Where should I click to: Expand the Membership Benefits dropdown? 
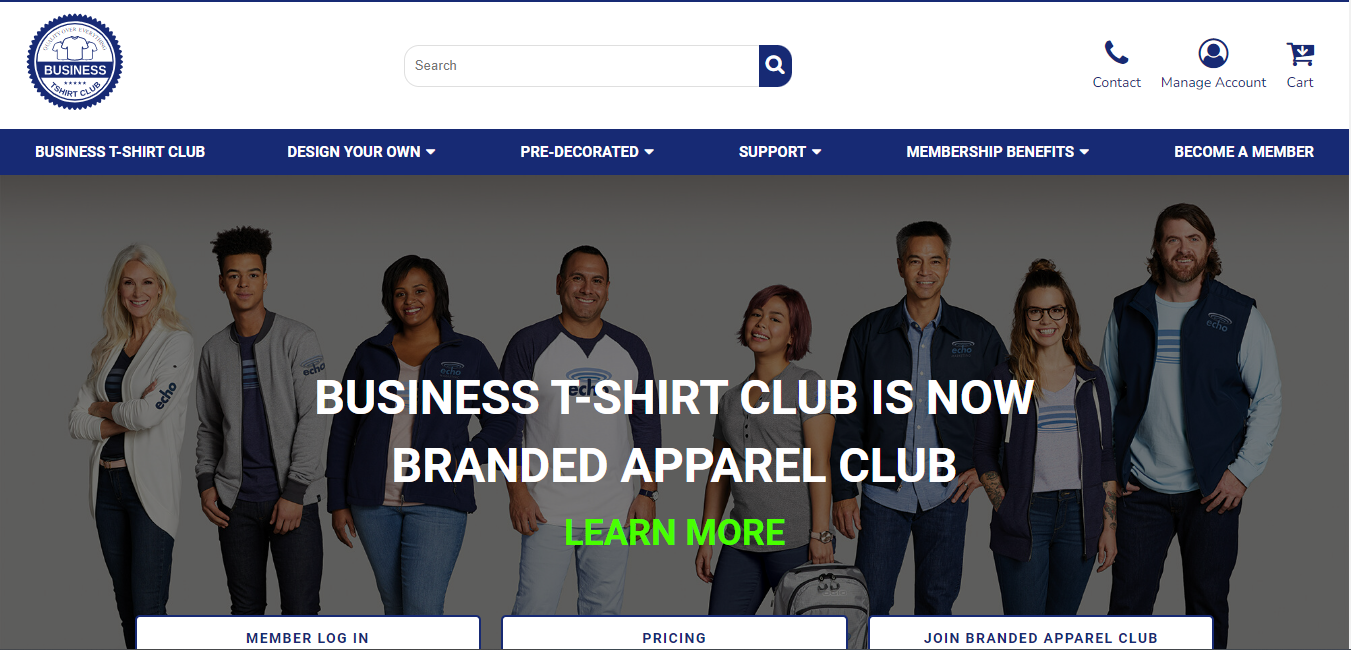pyautogui.click(x=997, y=152)
